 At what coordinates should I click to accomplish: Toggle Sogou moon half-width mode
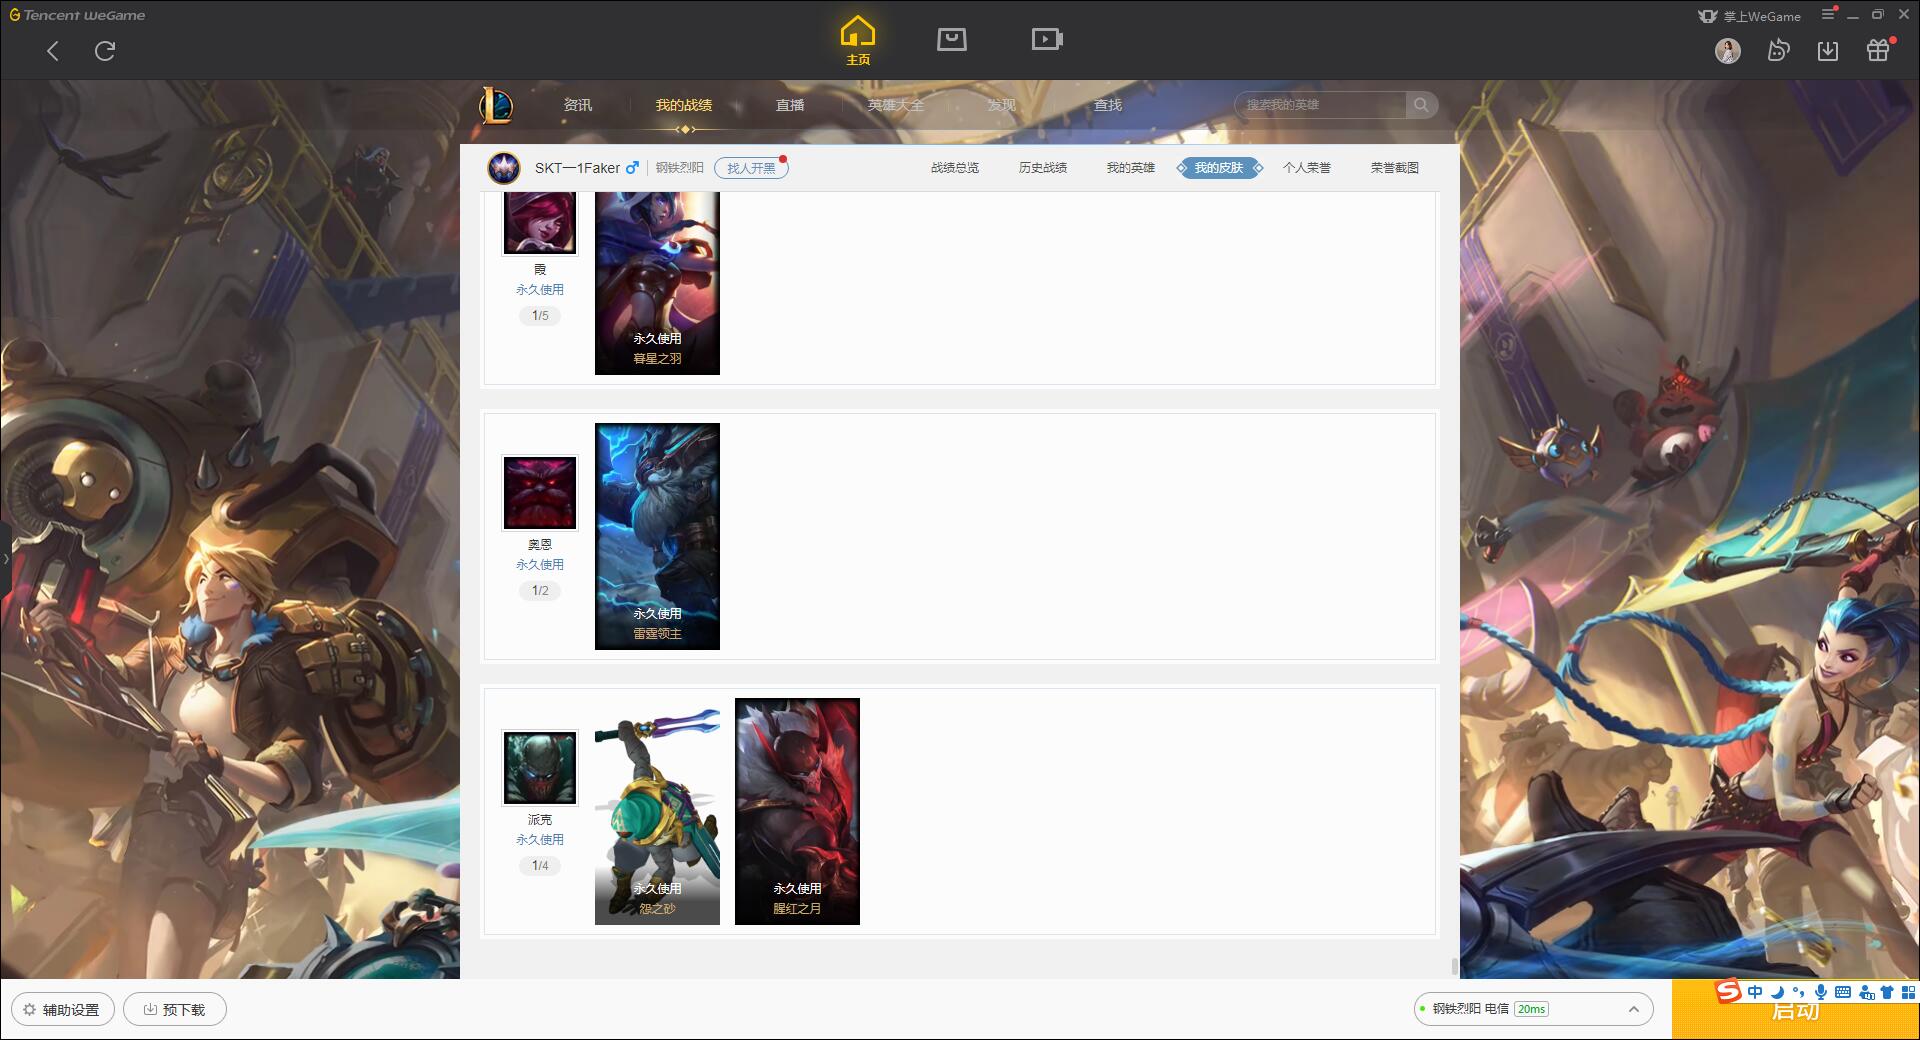[1777, 992]
